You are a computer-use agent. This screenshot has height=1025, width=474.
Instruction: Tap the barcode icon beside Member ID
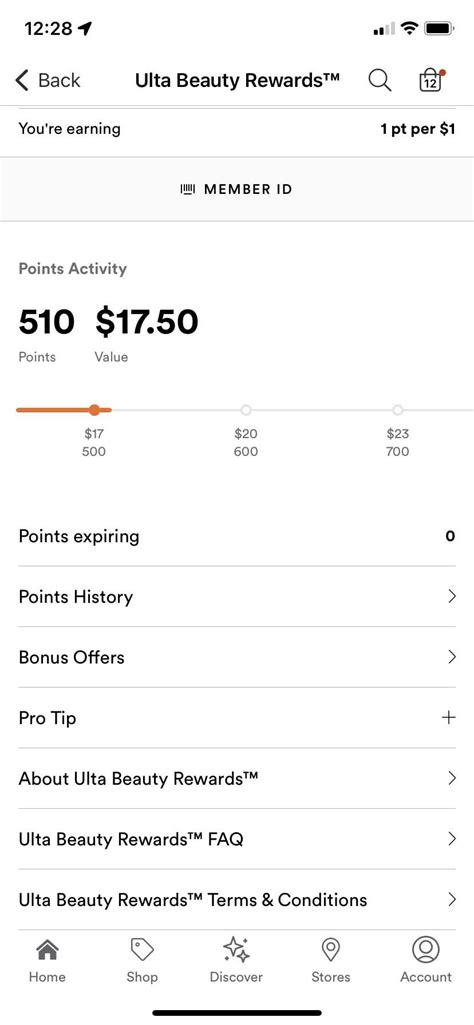click(188, 189)
